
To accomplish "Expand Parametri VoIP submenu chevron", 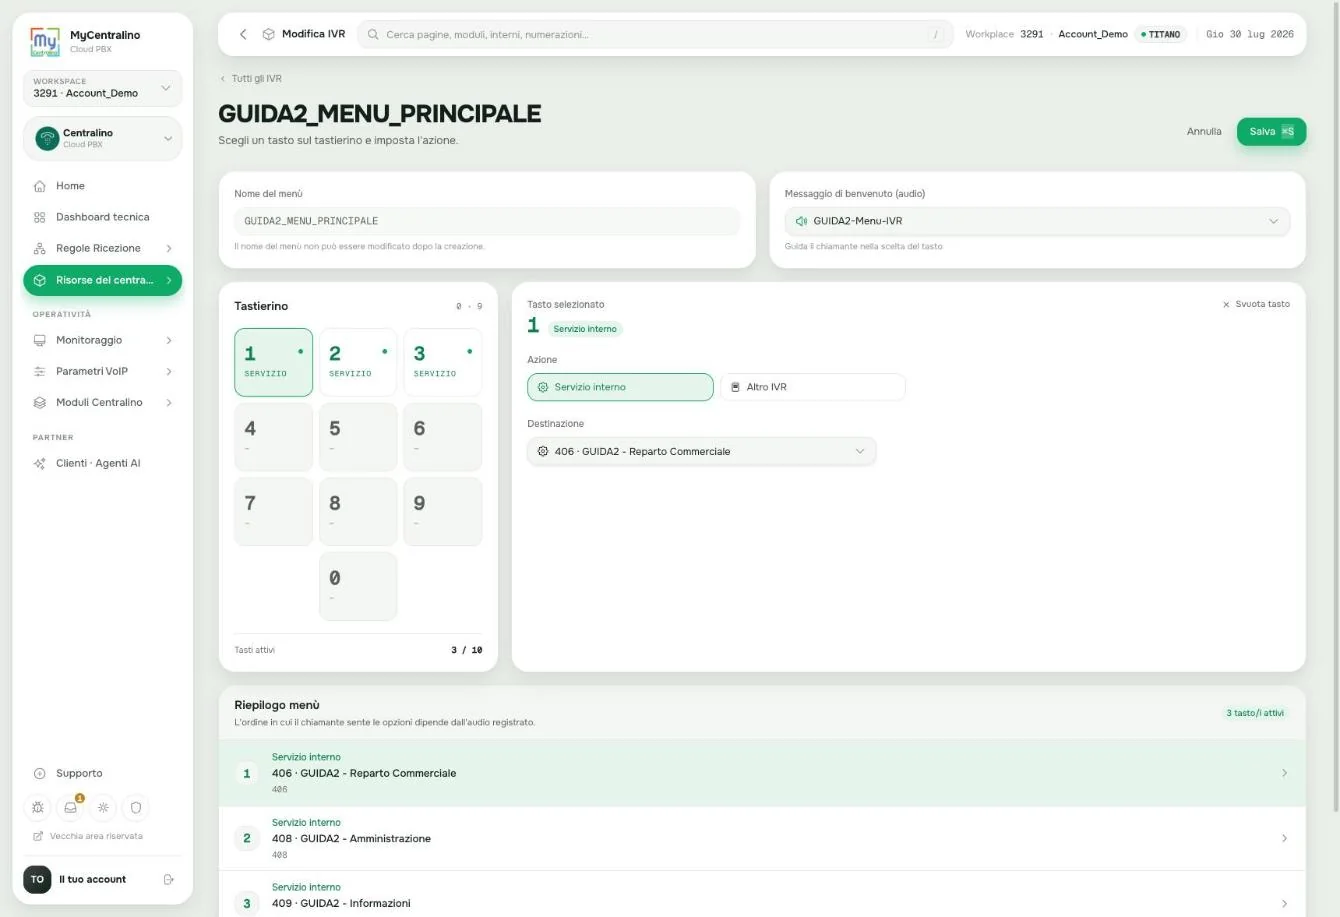I will pos(168,371).
